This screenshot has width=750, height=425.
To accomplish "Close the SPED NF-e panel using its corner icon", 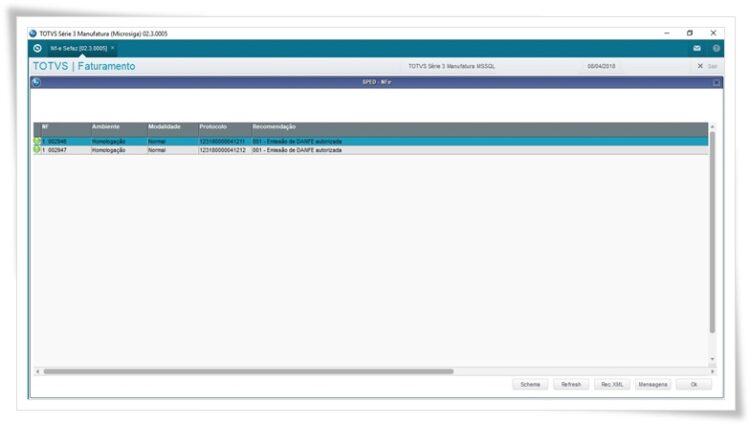I will (716, 82).
